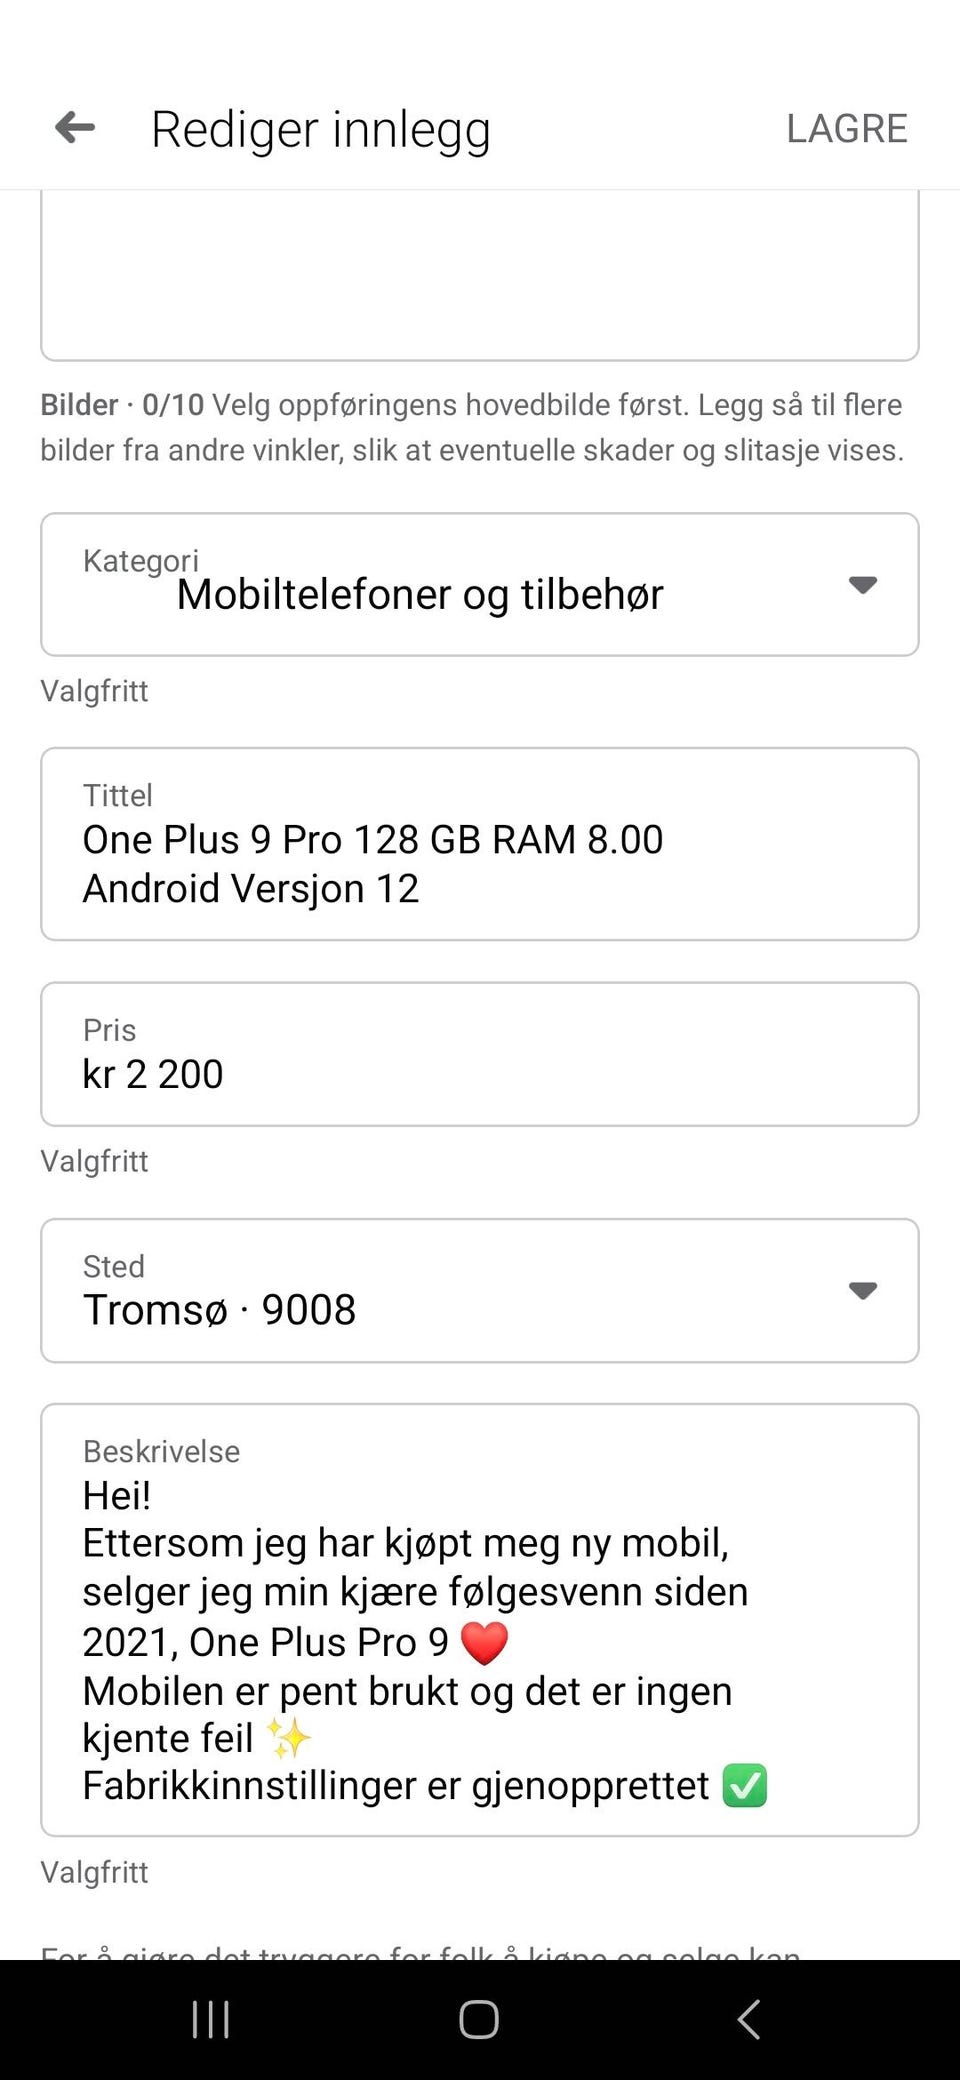Edit the Beskrivelse description box
This screenshot has height=2080, width=960.
pyautogui.click(x=480, y=1620)
